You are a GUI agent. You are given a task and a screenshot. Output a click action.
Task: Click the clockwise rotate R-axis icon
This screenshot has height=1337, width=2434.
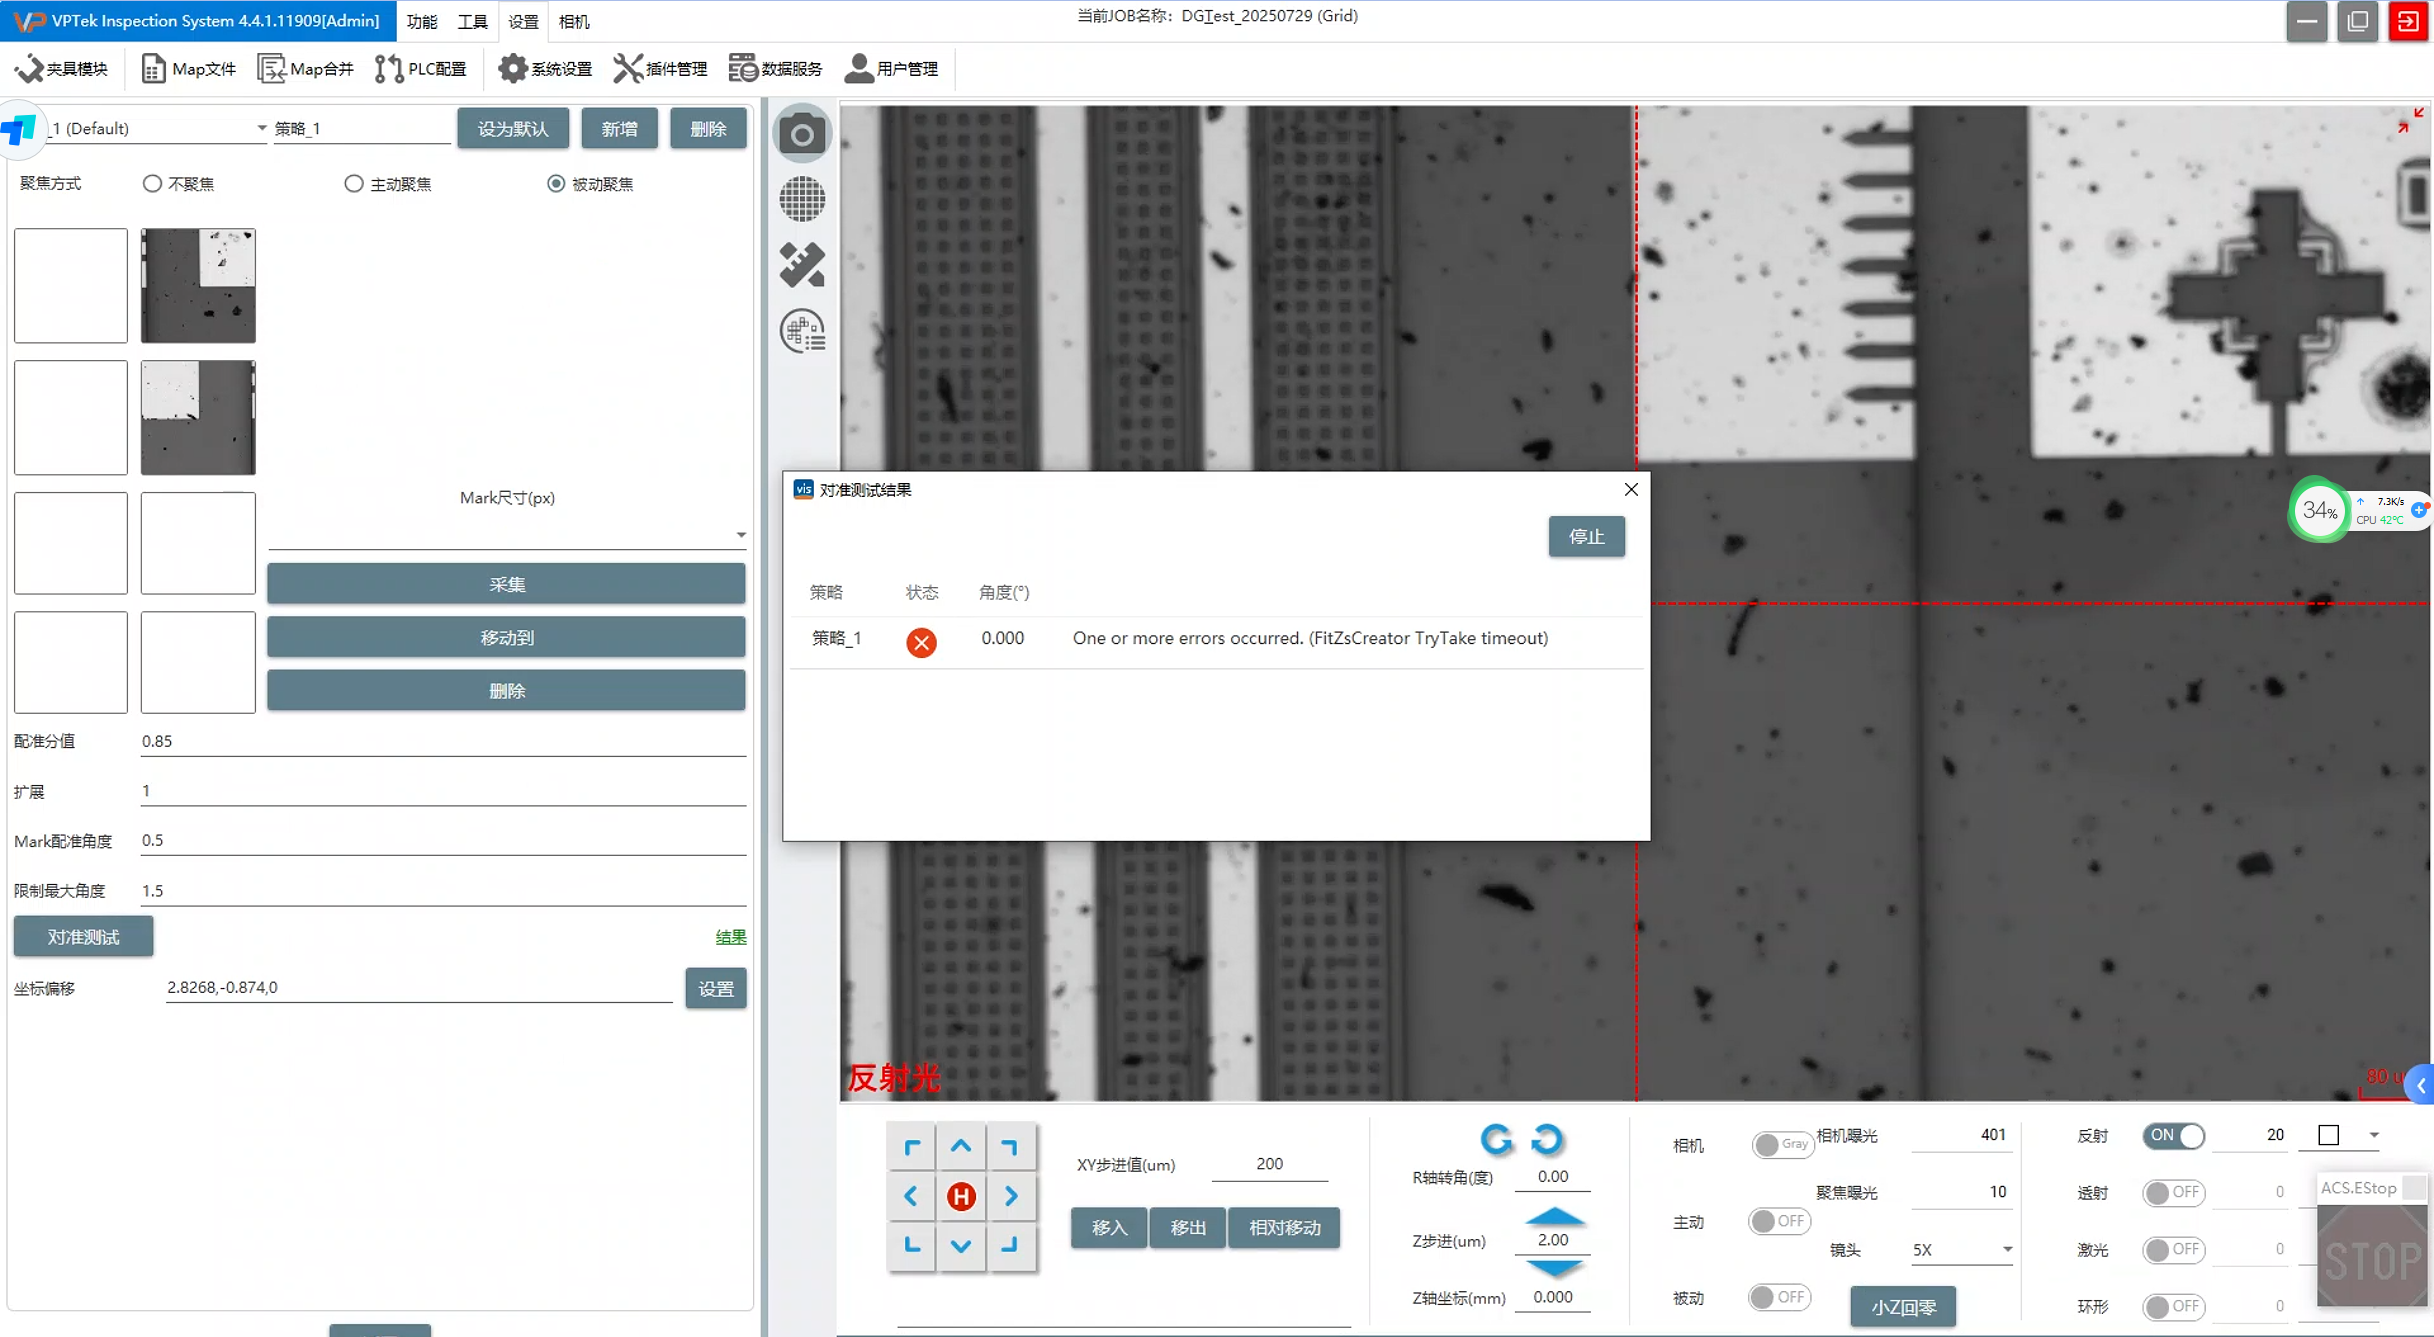[x=1547, y=1139]
